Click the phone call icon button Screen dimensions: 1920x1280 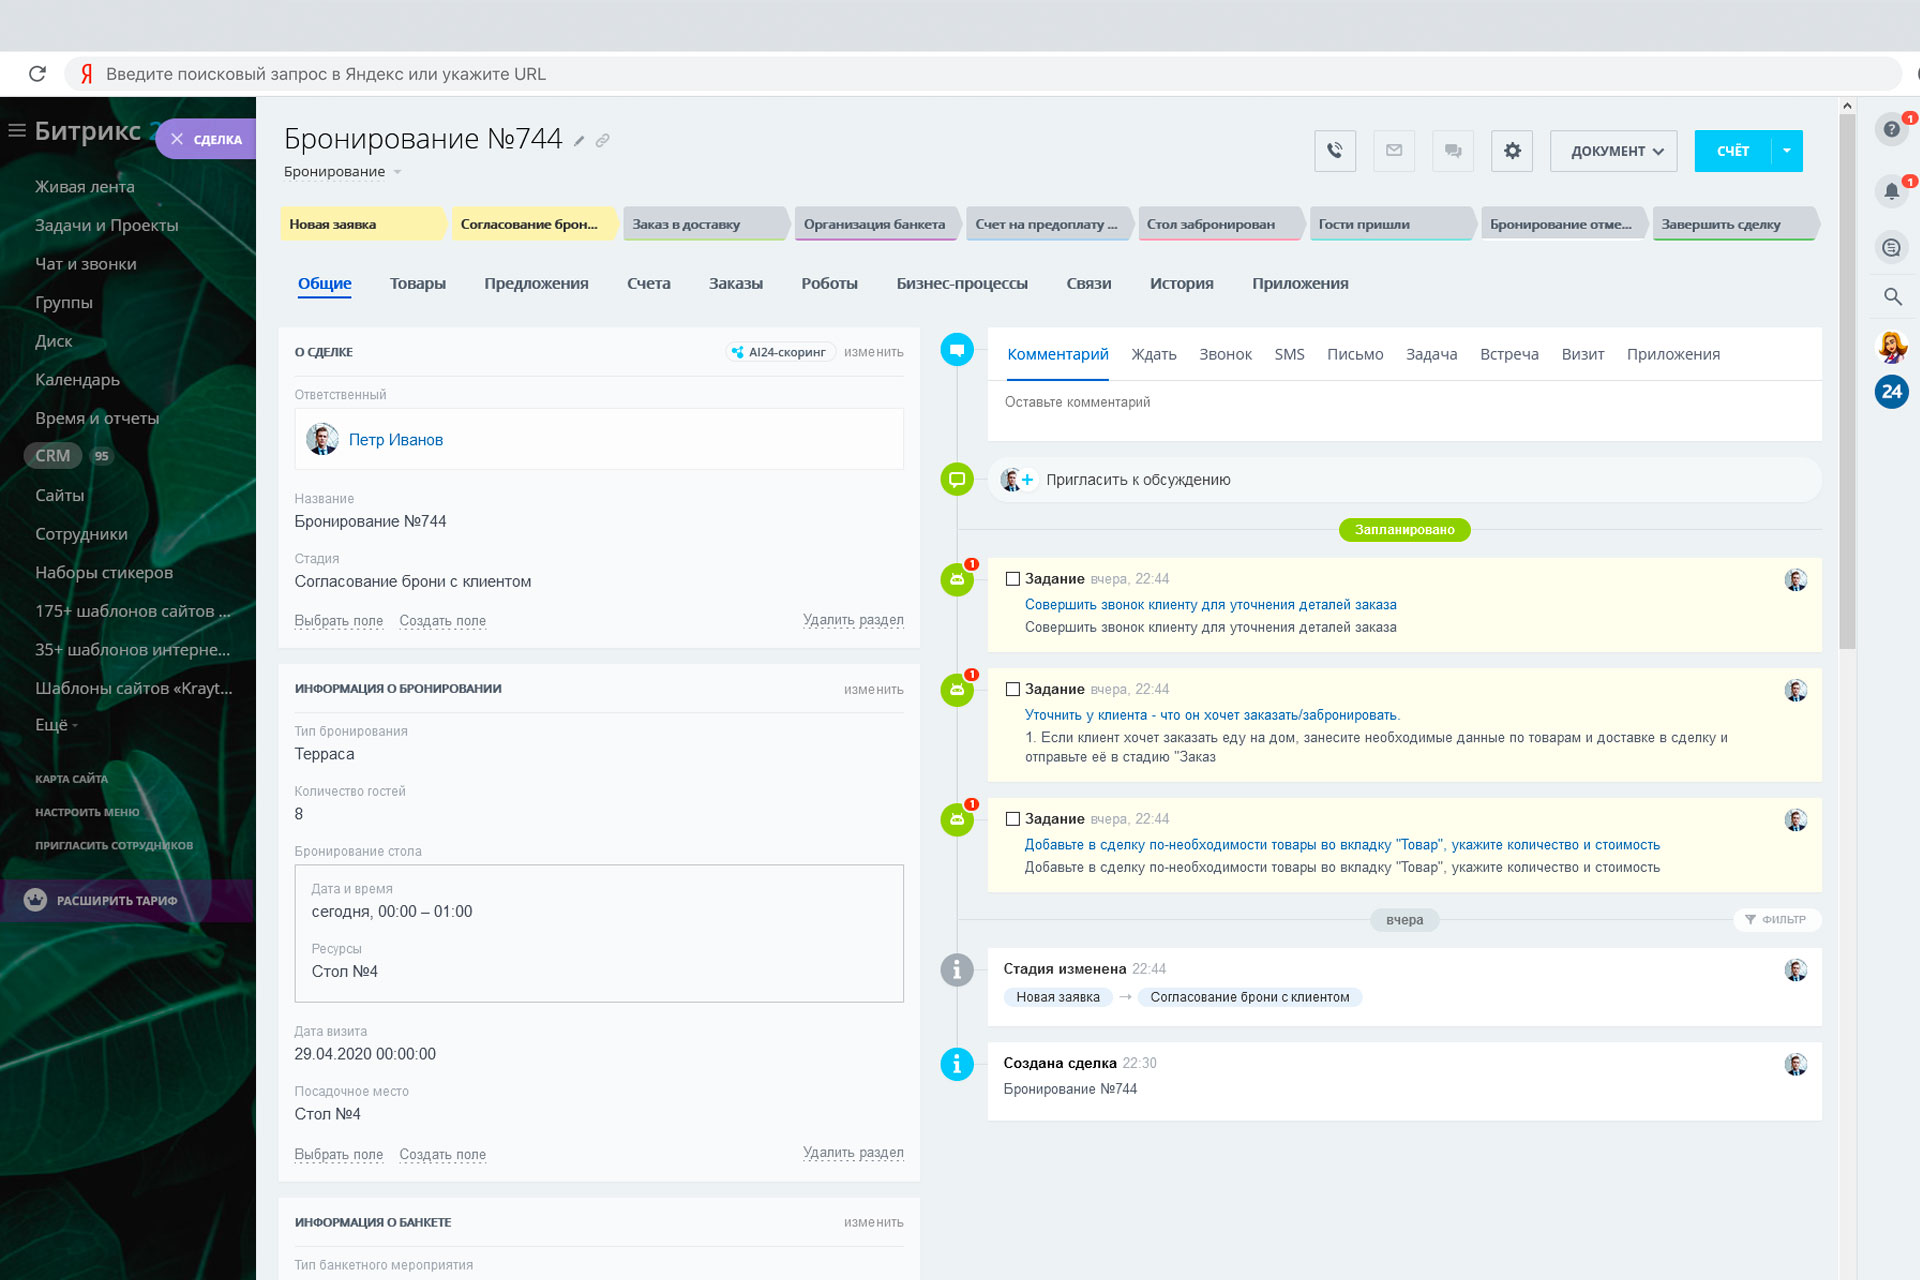[x=1334, y=151]
